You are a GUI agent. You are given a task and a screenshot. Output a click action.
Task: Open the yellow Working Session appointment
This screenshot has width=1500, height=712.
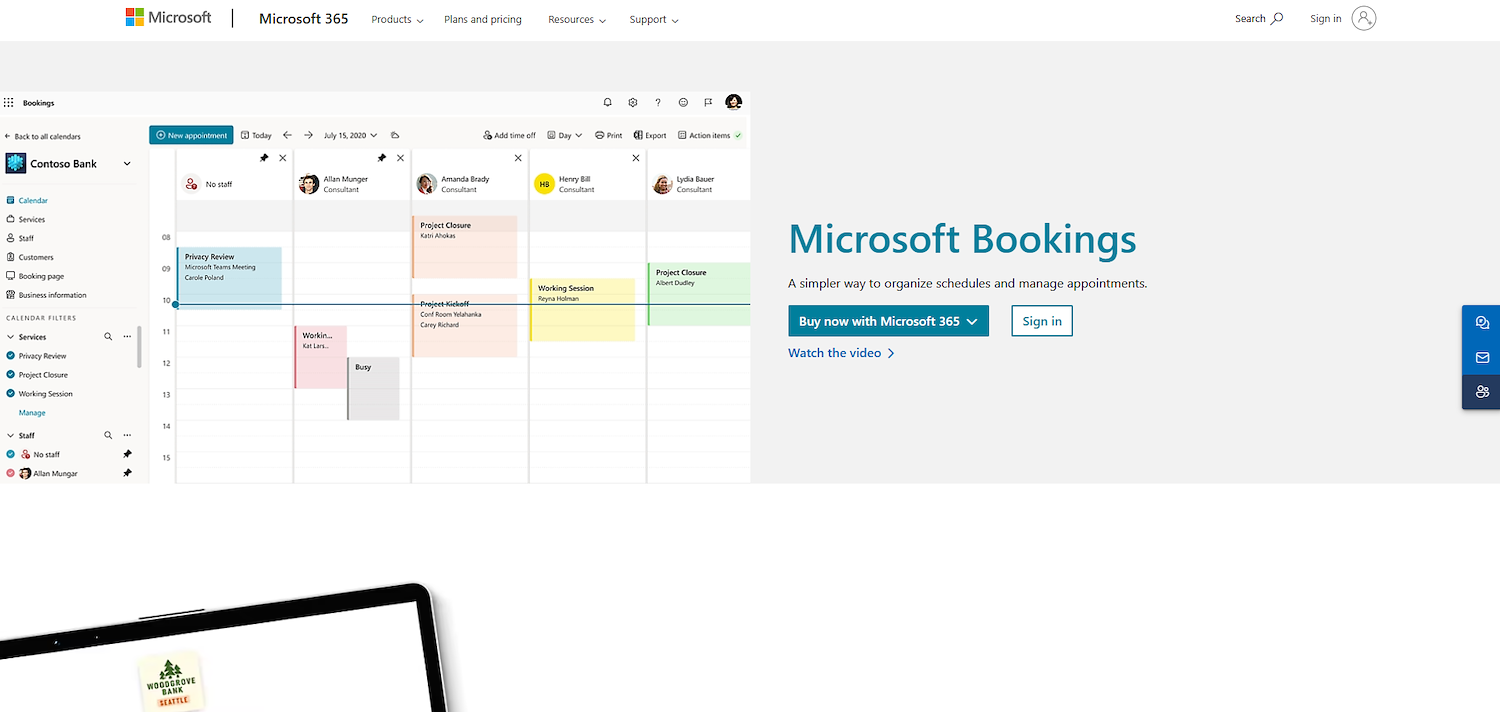tap(582, 310)
